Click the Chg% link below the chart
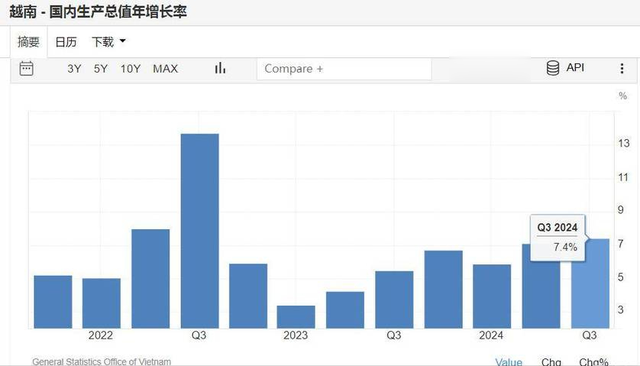The height and width of the screenshot is (366, 640). pos(593,362)
